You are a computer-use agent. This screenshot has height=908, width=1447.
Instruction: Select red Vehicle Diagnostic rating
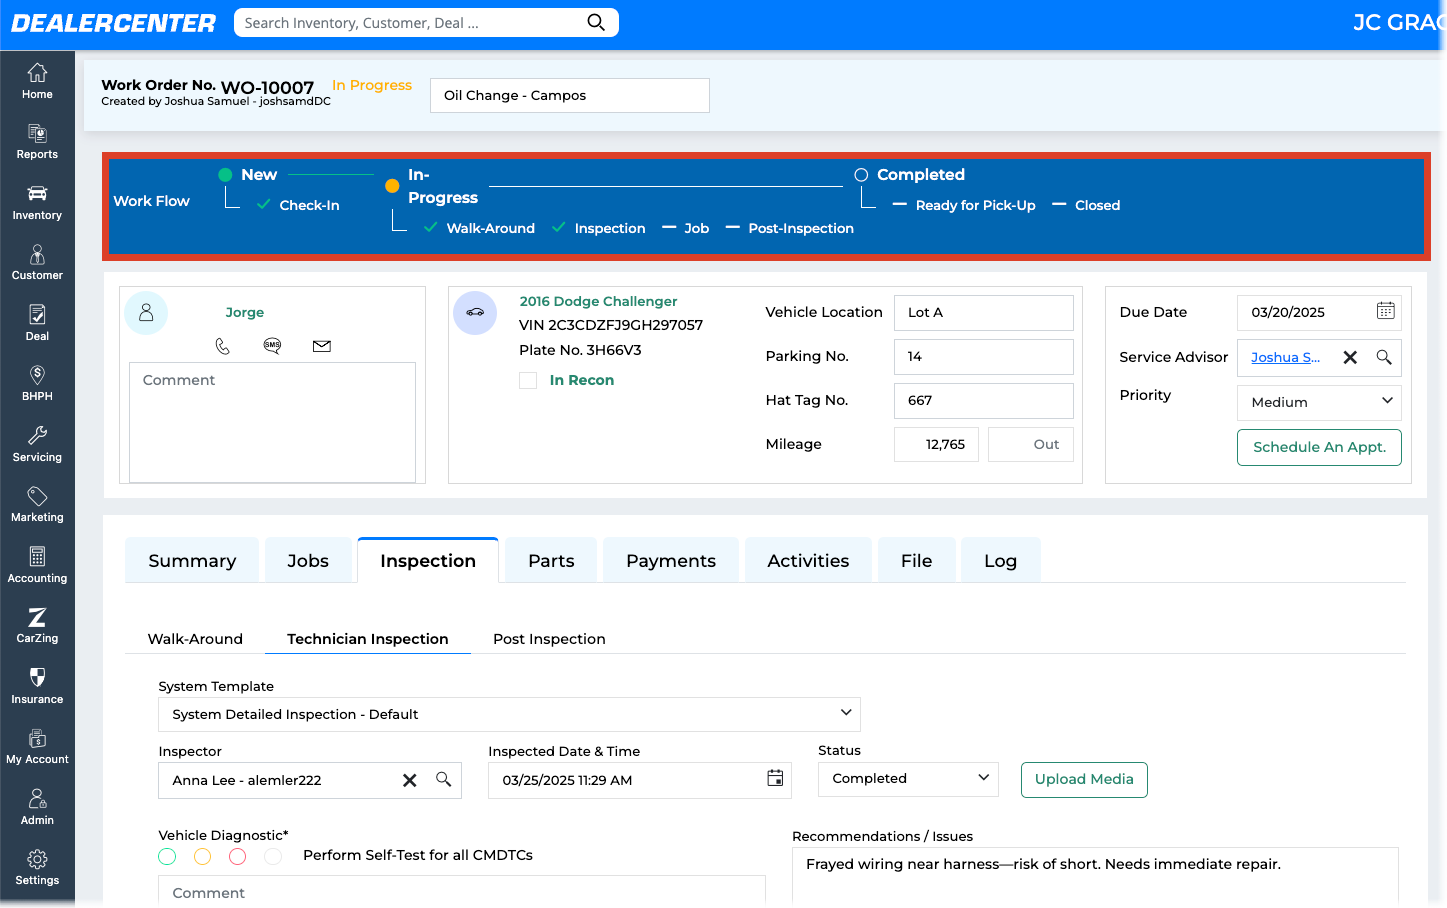(237, 856)
